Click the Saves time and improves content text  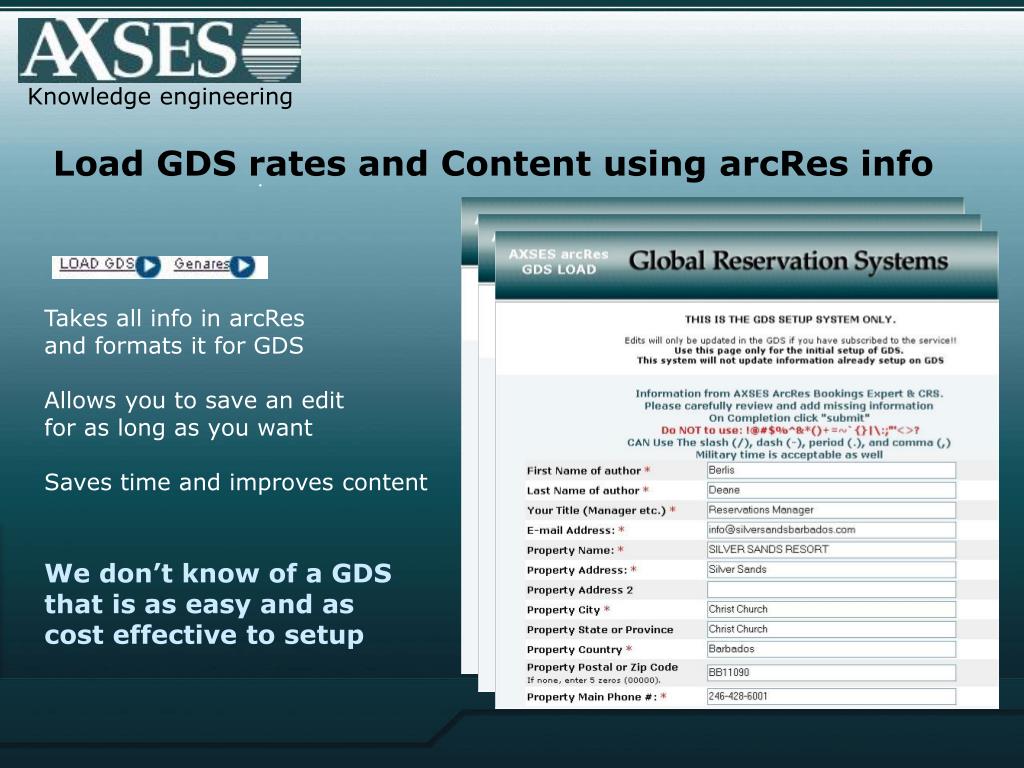click(236, 483)
